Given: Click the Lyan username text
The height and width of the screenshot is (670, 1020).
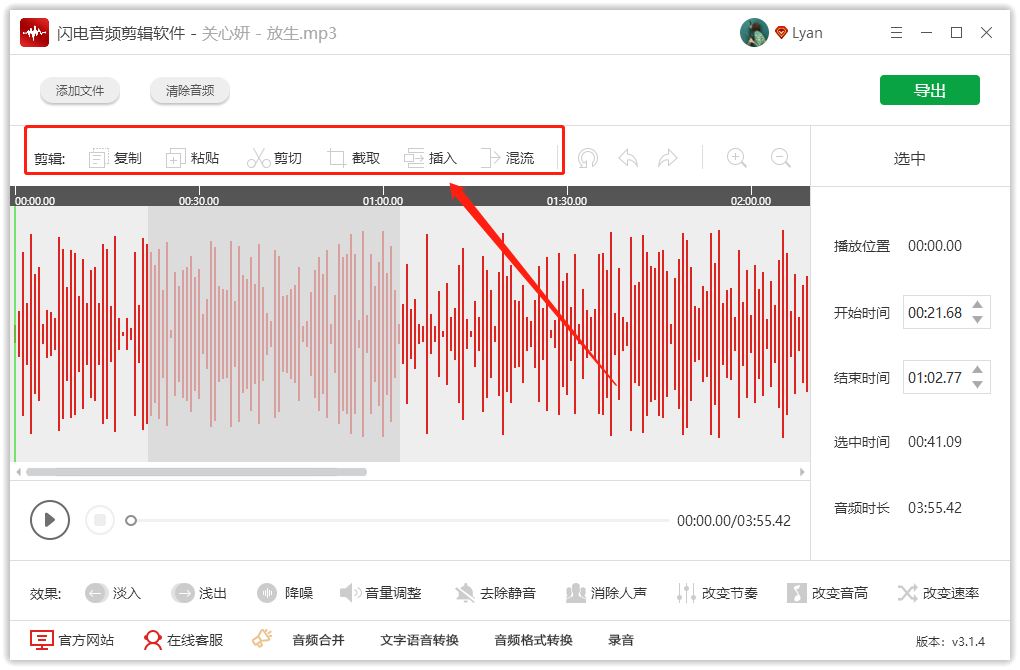Looking at the screenshot, I should (x=807, y=33).
